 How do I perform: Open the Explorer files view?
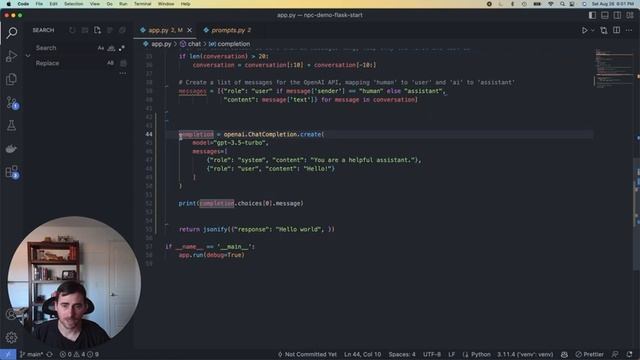[11, 79]
